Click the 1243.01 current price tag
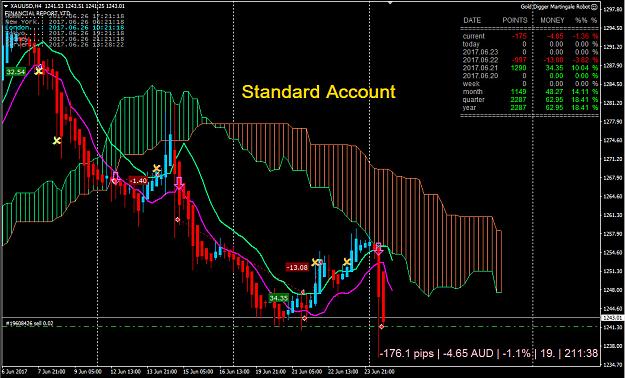Image resolution: width=625 pixels, height=378 pixels. [612, 318]
